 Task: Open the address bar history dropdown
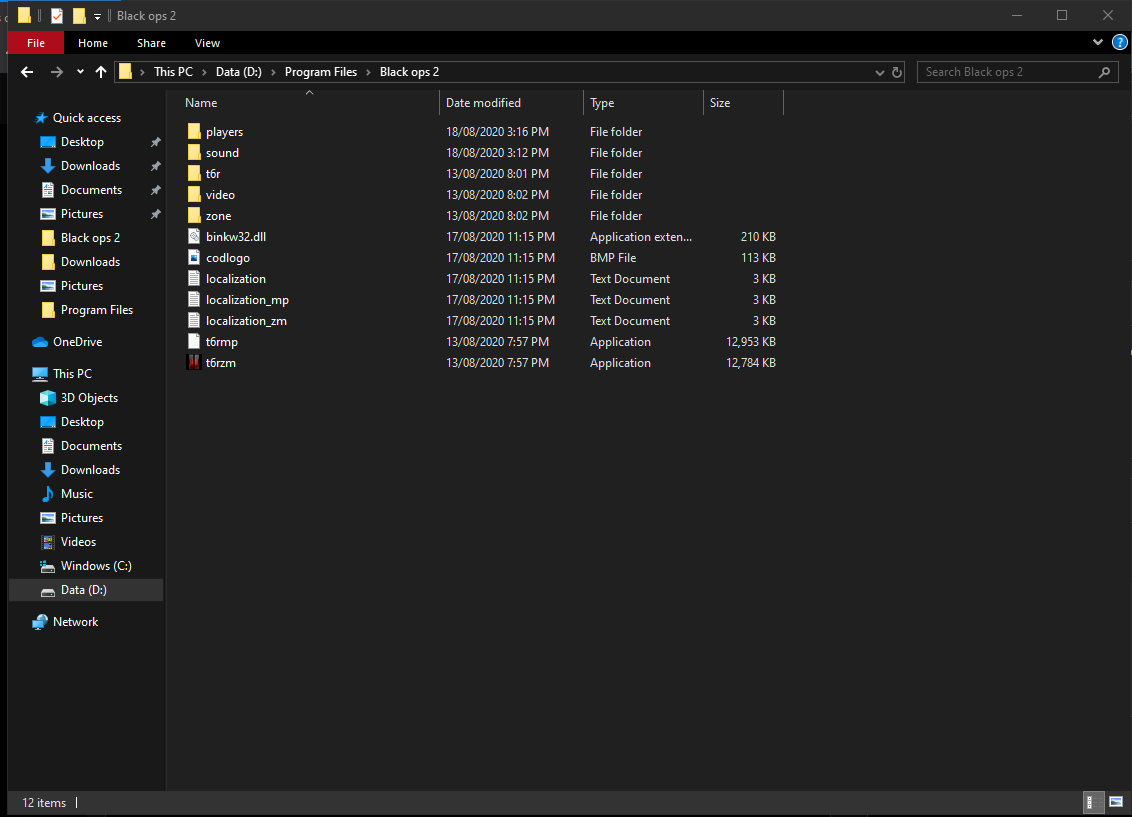[x=879, y=72]
